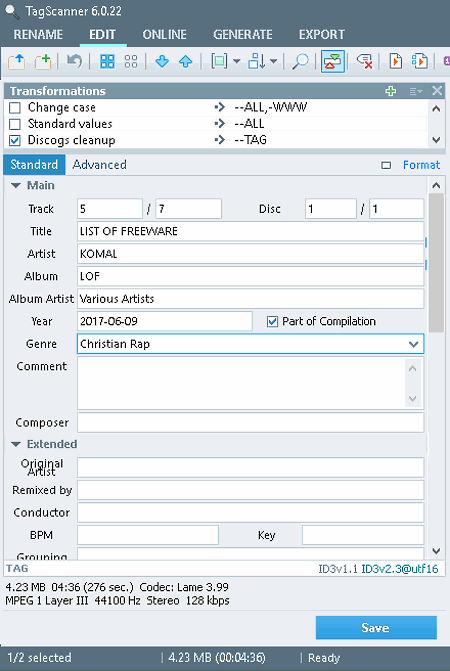Click the Remixed by field
Viewport: 450px width, 671px height.
[x=251, y=490]
